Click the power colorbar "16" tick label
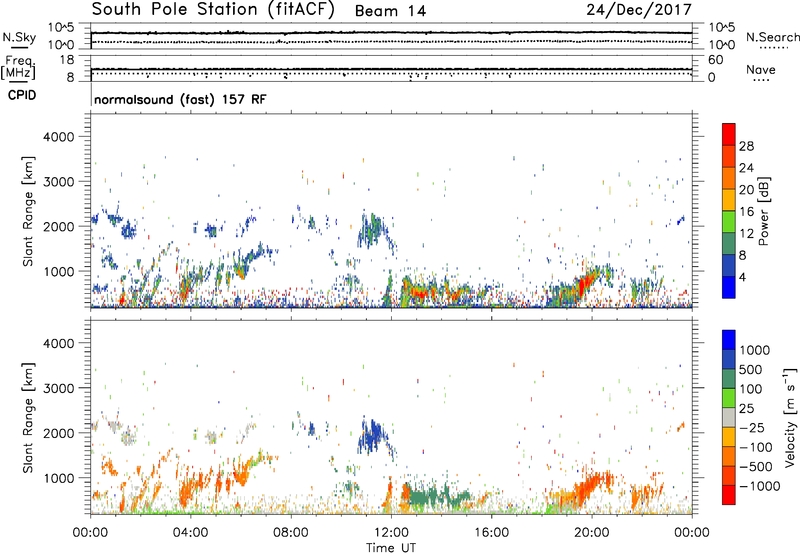This screenshot has height=554, width=800. [746, 212]
